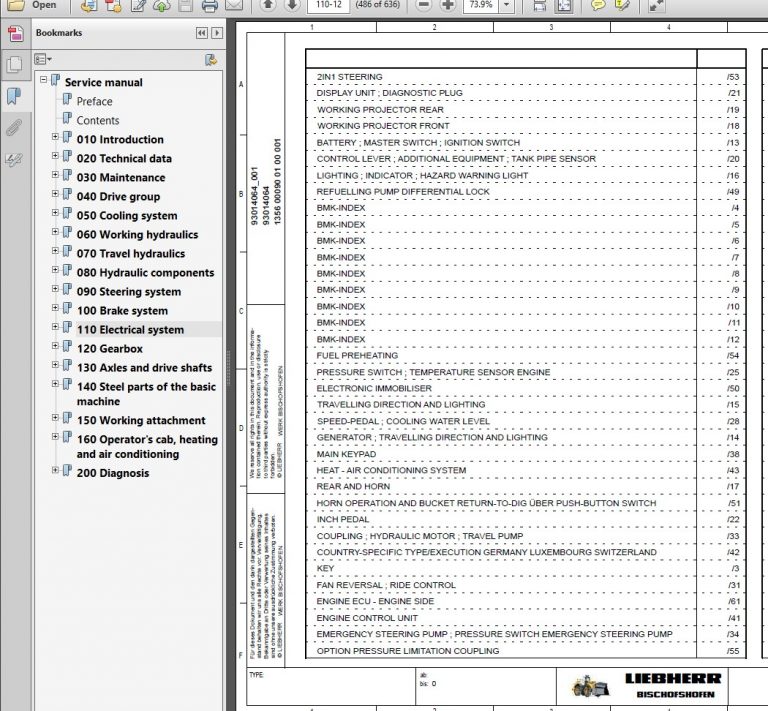The image size is (768, 711).
Task: Click 'FUEL PREHEATING' row text
Action: (357, 356)
